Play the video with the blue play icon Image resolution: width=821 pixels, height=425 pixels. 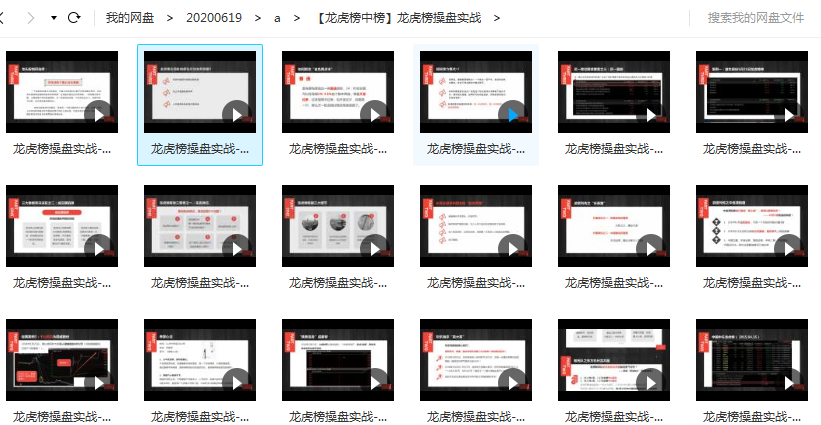point(513,115)
